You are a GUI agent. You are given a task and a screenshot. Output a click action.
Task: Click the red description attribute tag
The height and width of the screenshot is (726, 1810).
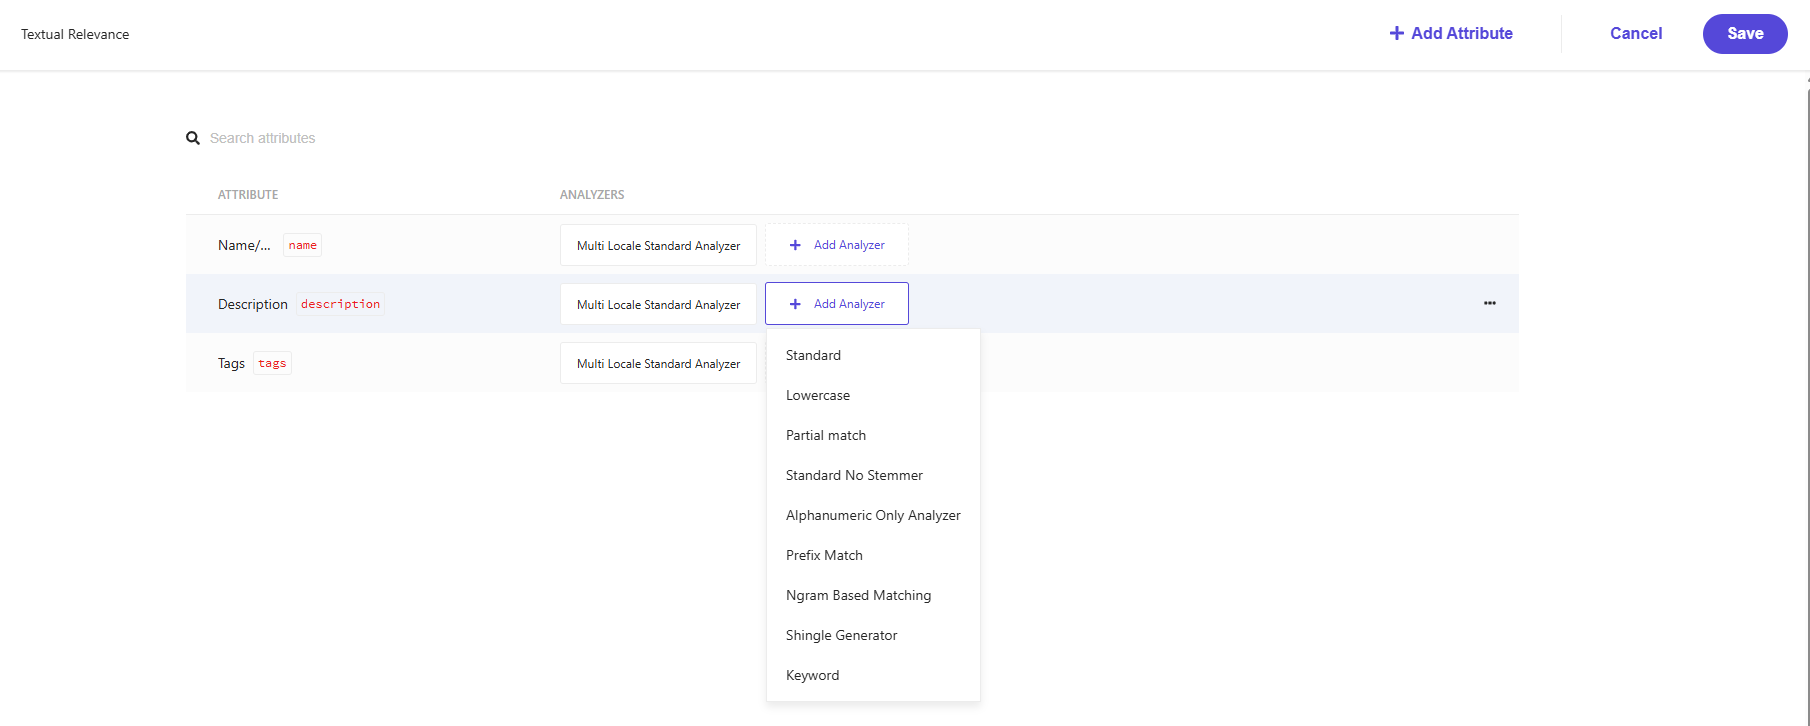tap(340, 304)
